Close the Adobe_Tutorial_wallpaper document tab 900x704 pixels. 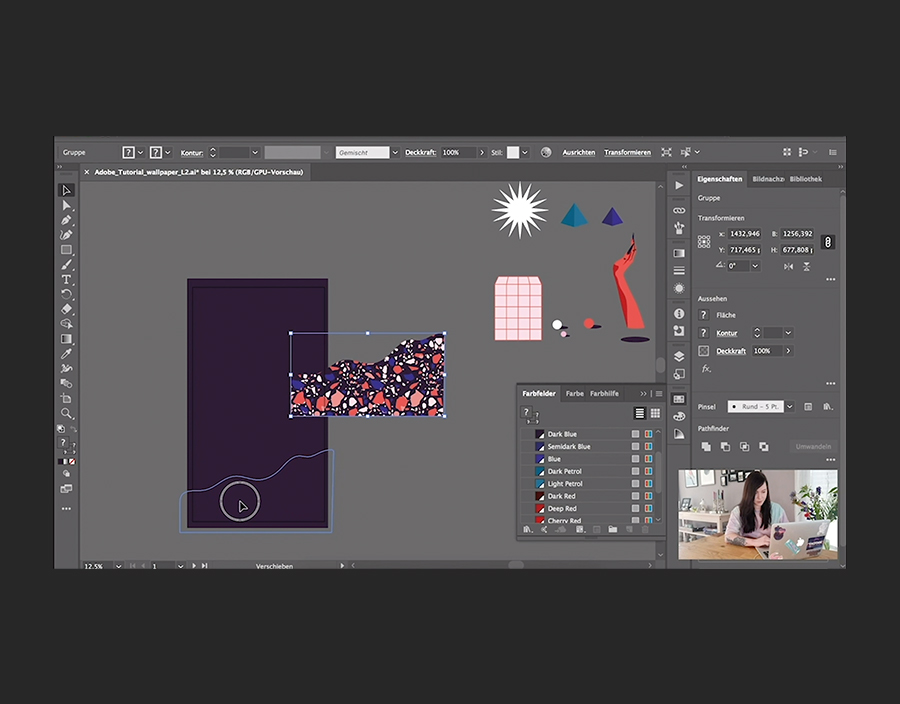pyautogui.click(x=87, y=172)
